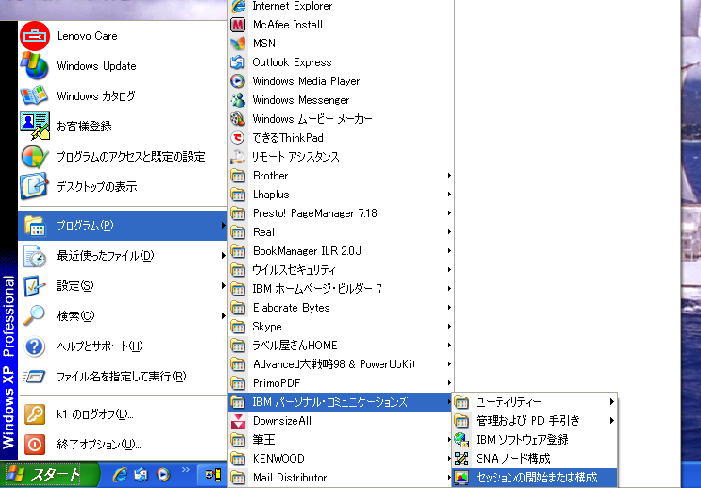Launch できるThinkPad
Image resolution: width=701 pixels, height=488 pixels.
(341, 138)
